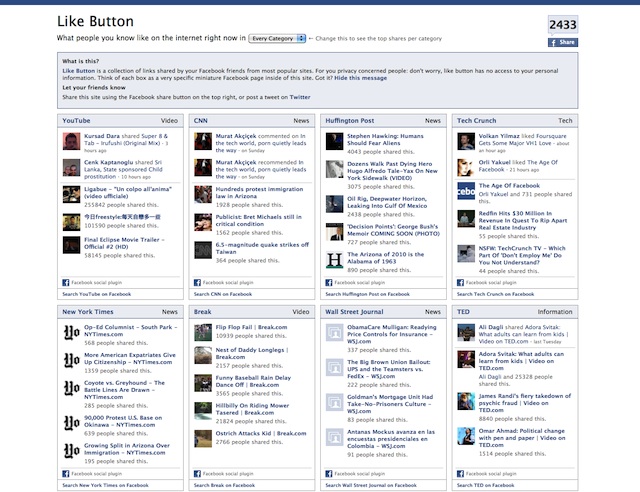Screen dimensions: 640x492
Task: Open Search New York Times on Facebook
Action: [x=105, y=485]
